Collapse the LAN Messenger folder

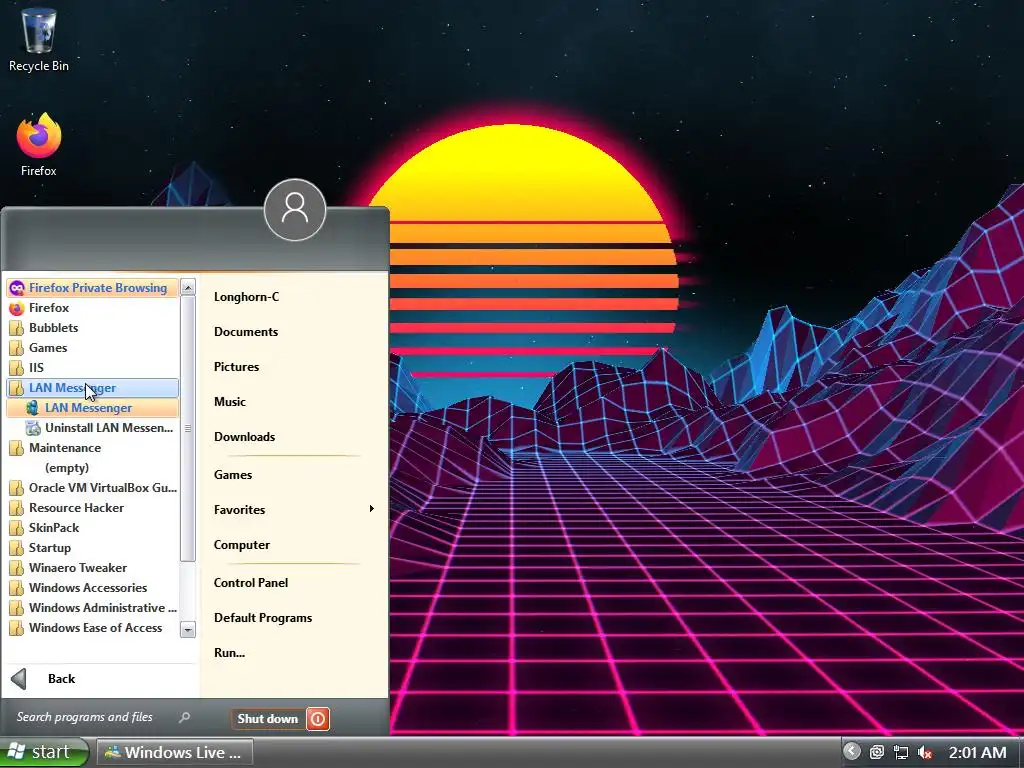[92, 388]
